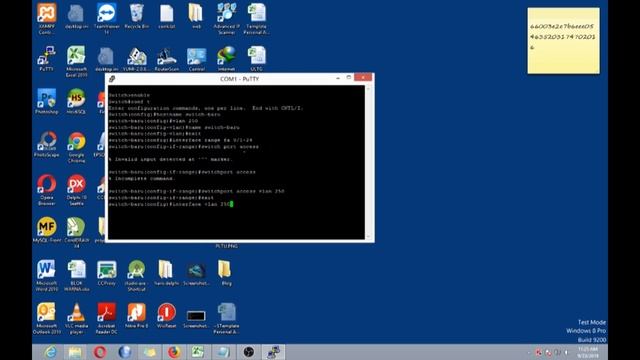640x360 pixels.
Task: Open the ULTG spreadsheet file
Action: (x=256, y=58)
